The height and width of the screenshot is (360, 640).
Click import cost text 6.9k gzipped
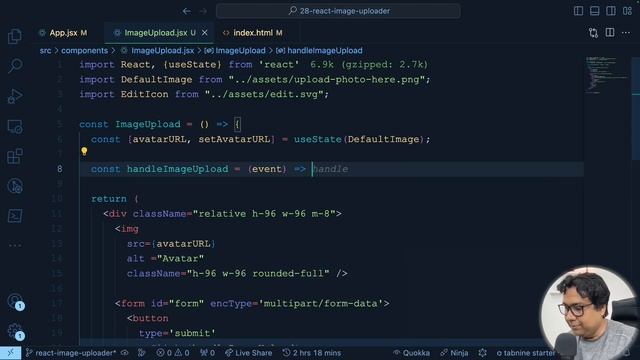(369, 64)
